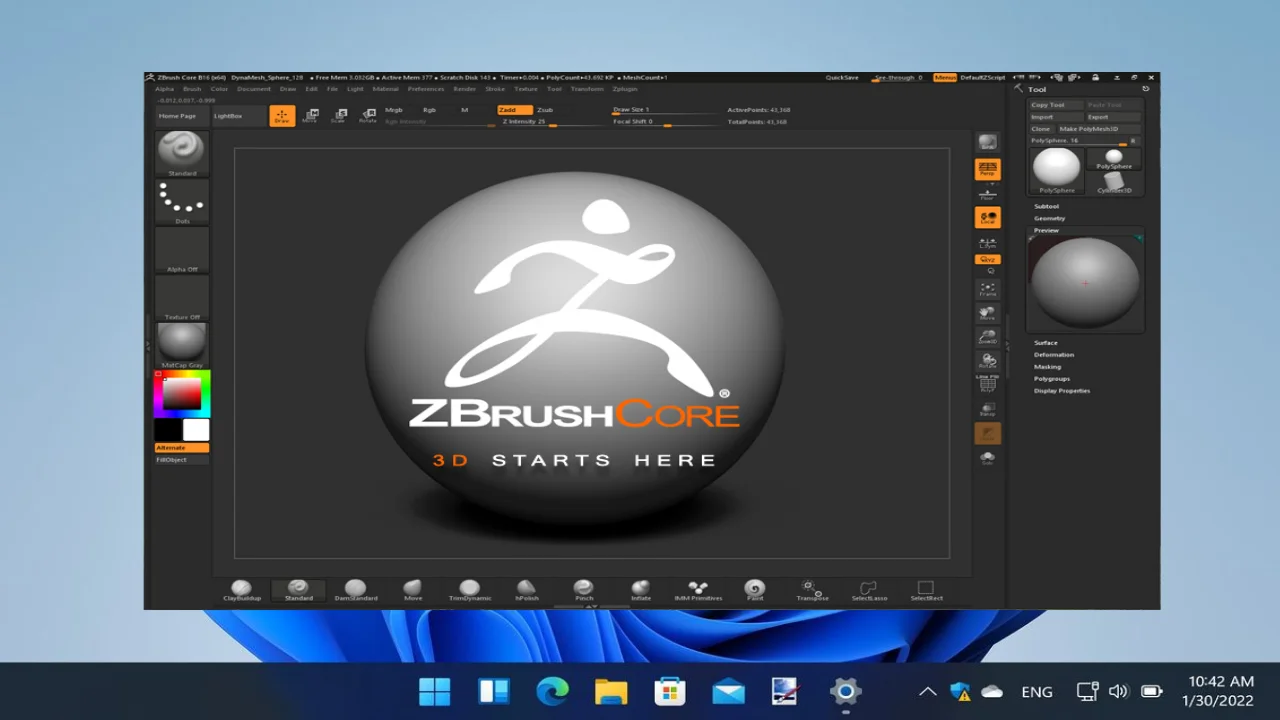This screenshot has height=720, width=1280.
Task: Toggle Mrgb paint mode
Action: (x=394, y=110)
